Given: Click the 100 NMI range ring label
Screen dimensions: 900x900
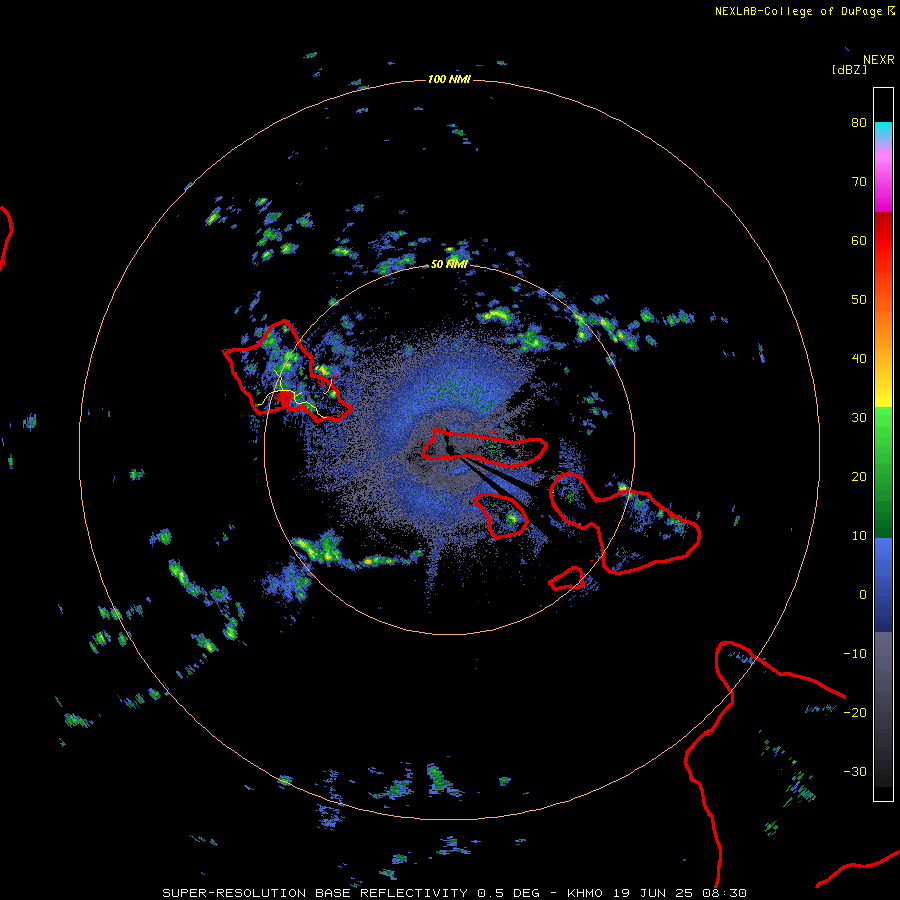Looking at the screenshot, I should tap(449, 79).
